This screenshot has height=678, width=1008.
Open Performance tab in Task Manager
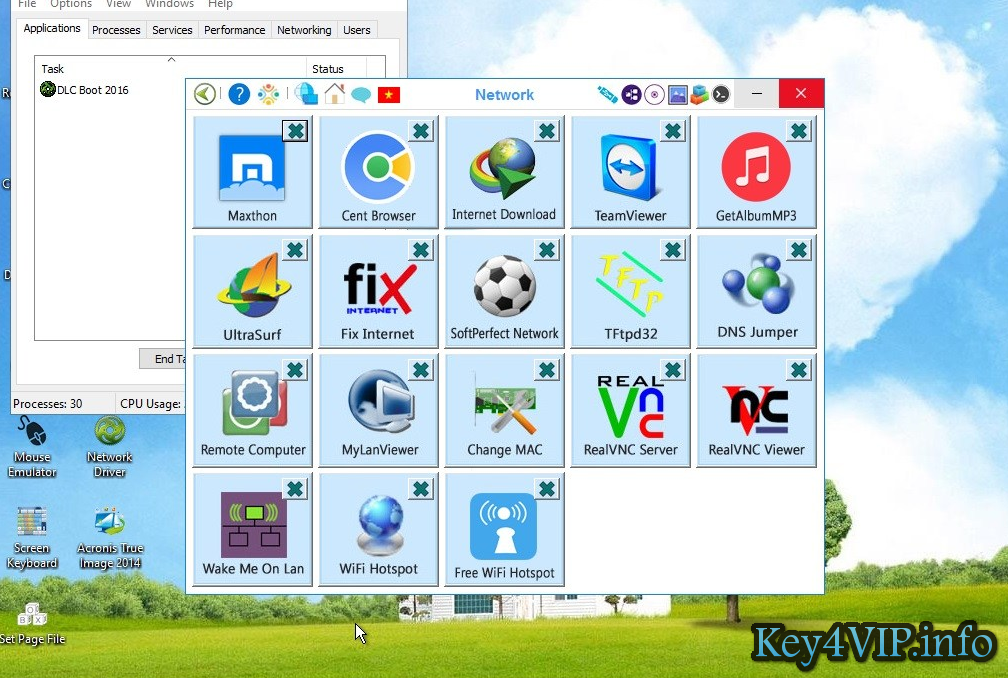click(234, 30)
